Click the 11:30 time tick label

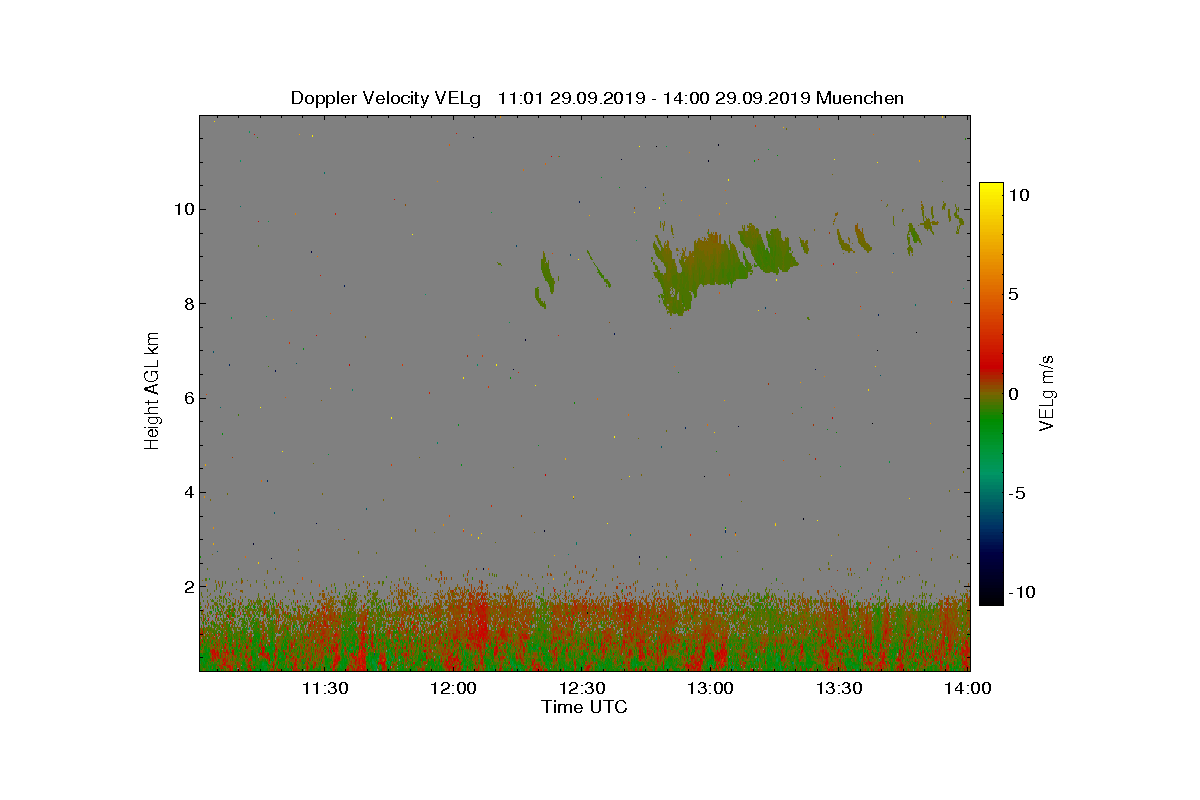pos(325,688)
